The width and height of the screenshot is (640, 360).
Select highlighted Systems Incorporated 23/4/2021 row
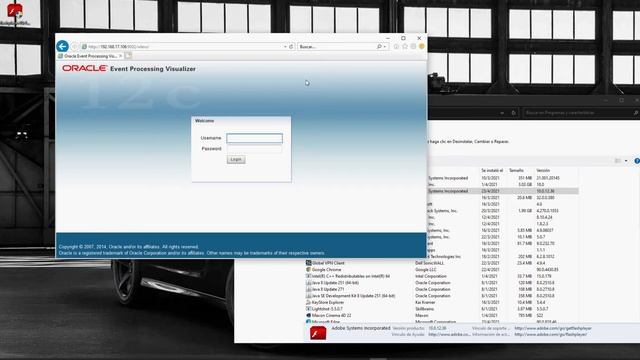(503, 191)
